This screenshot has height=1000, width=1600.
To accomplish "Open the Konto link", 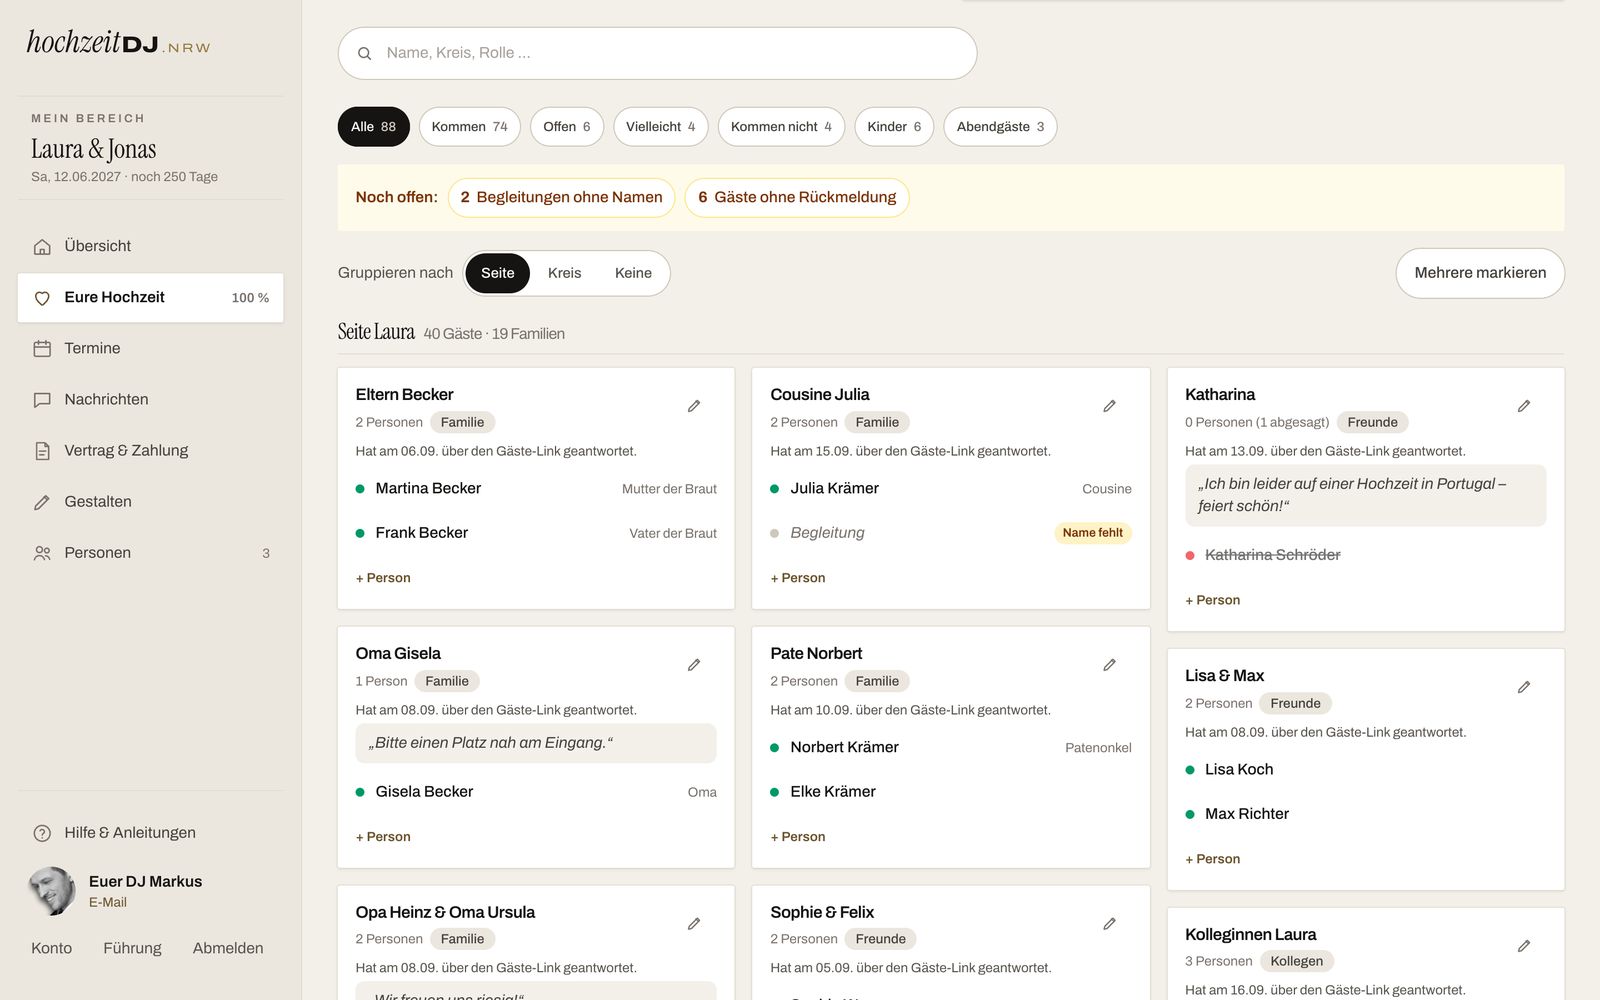I will tap(51, 948).
